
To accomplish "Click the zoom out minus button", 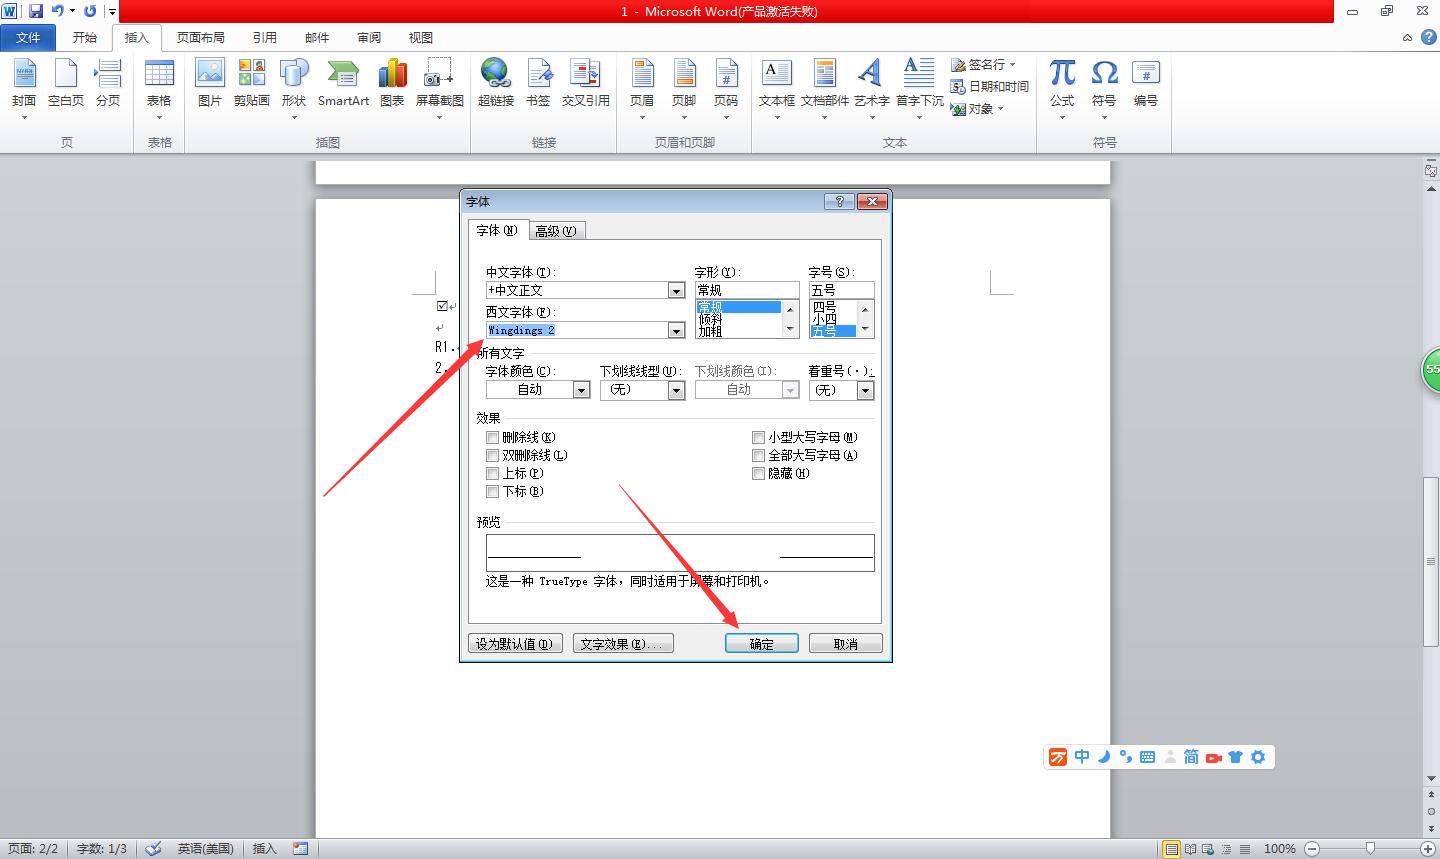I will click(1312, 848).
